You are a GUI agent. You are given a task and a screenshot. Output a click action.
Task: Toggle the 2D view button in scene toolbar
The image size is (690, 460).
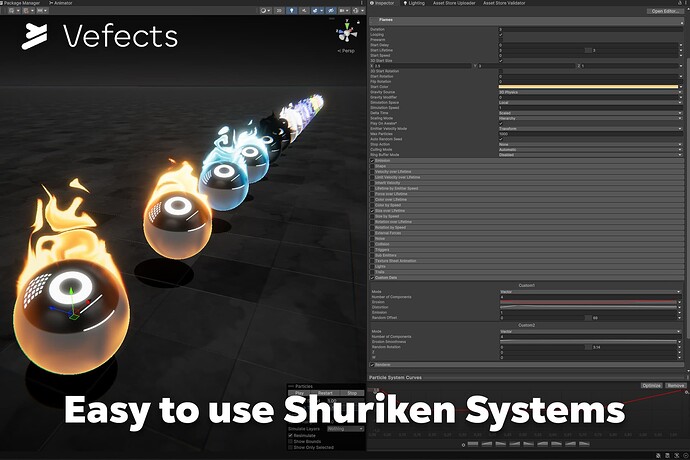coord(279,10)
